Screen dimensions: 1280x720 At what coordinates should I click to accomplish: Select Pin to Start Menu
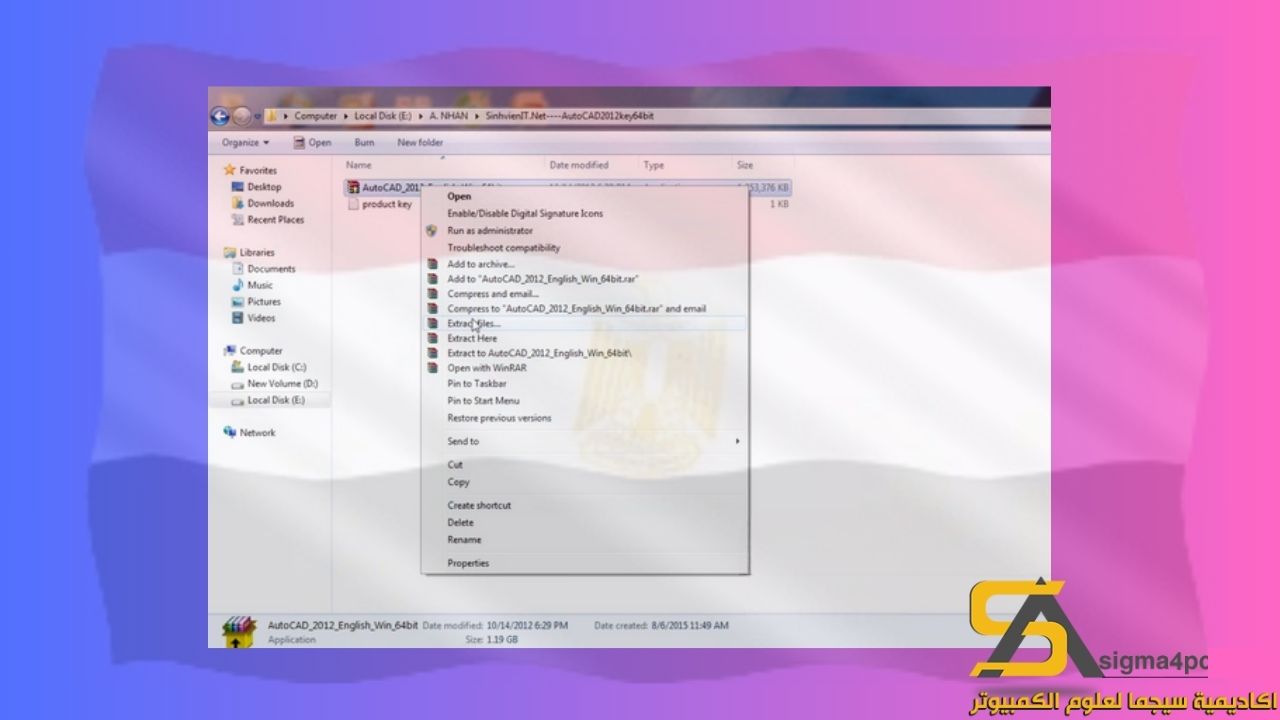pyautogui.click(x=483, y=401)
